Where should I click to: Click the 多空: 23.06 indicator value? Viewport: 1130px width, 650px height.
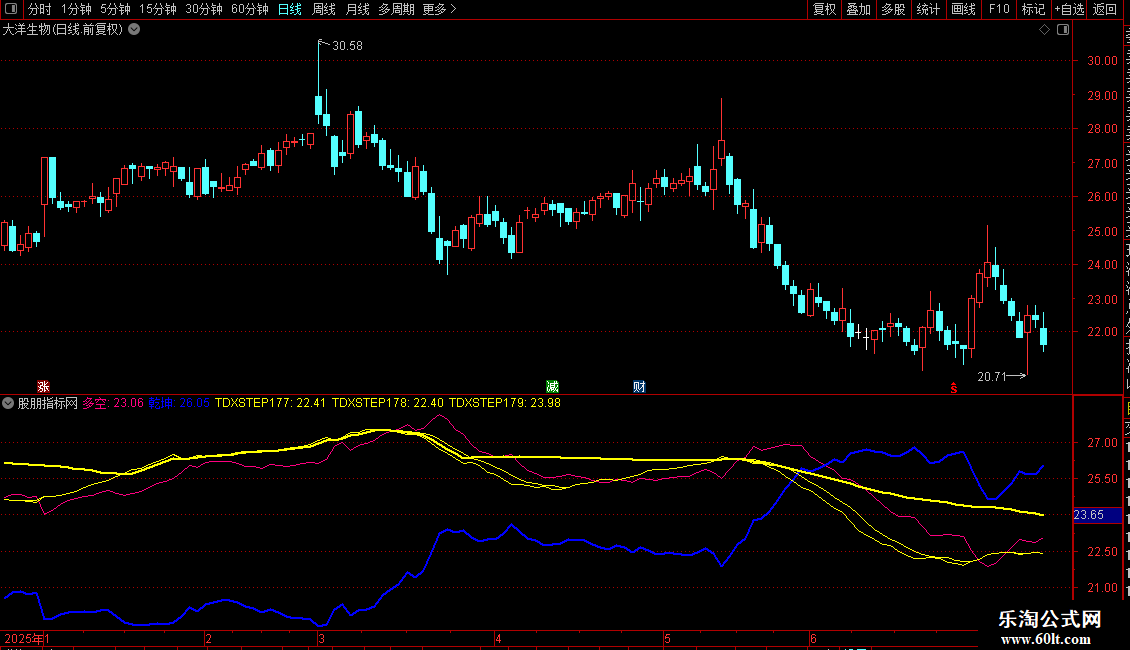pos(113,404)
